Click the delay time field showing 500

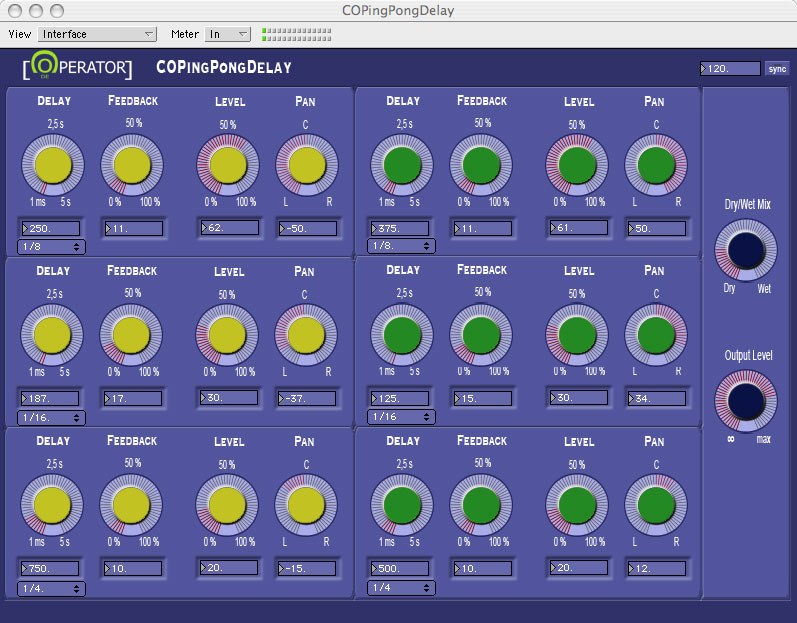pyautogui.click(x=400, y=568)
